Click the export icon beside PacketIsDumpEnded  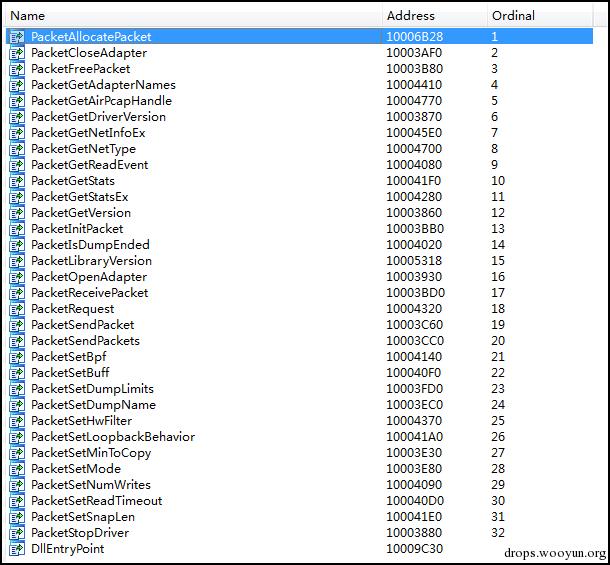tap(17, 245)
